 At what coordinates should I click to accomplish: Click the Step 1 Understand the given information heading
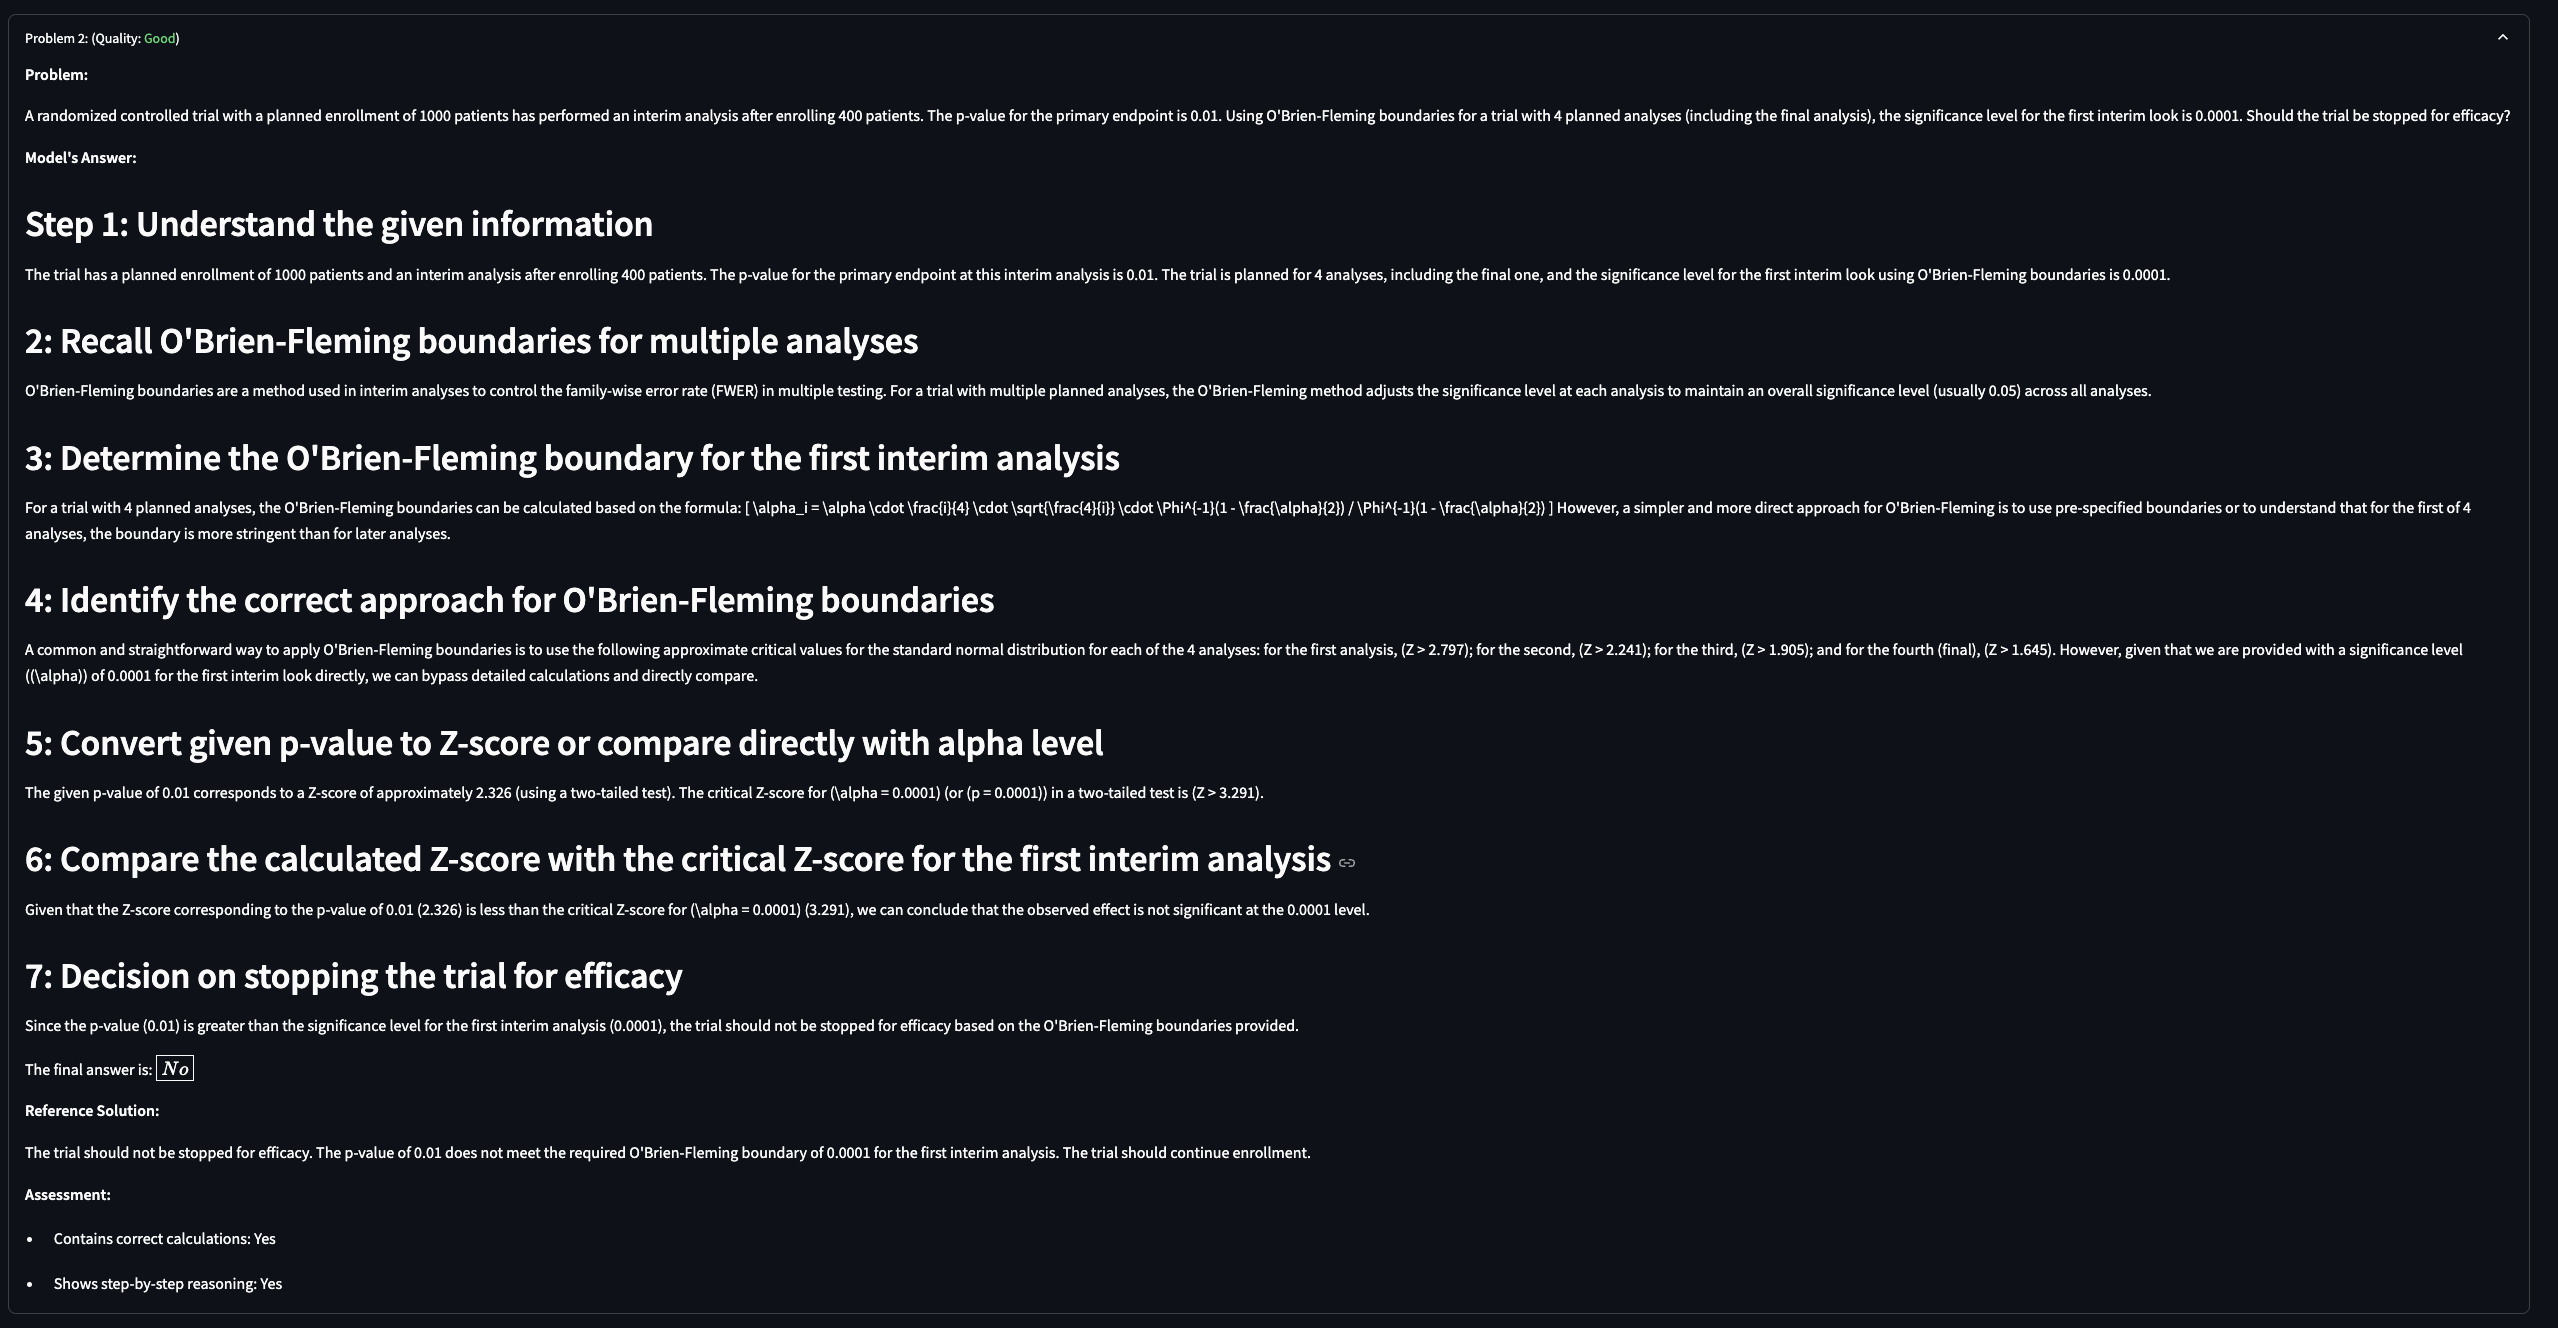pos(339,224)
